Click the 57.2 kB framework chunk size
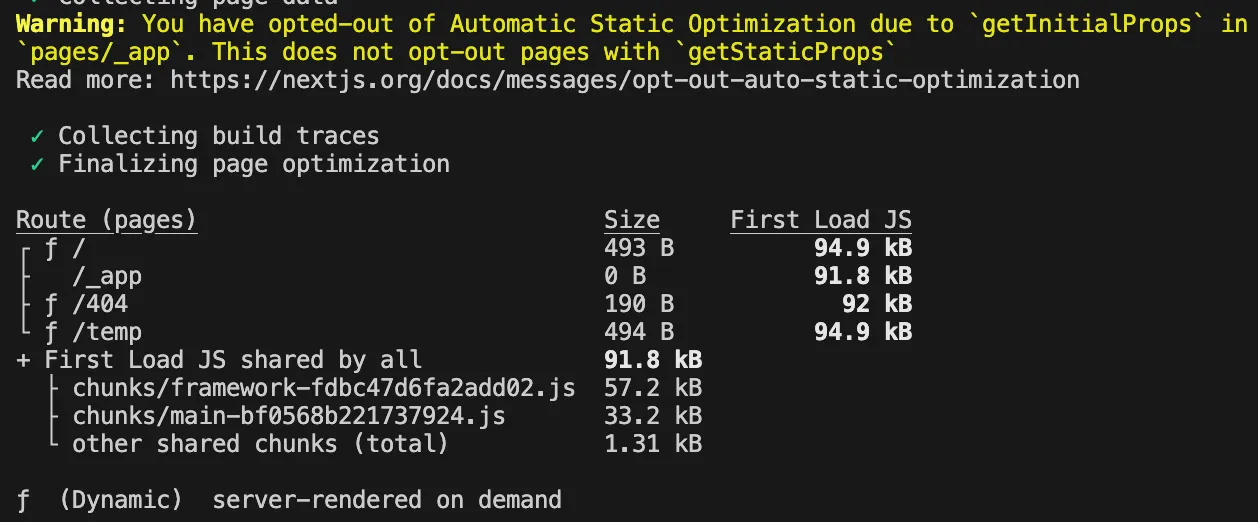This screenshot has width=1258, height=522. [653, 388]
